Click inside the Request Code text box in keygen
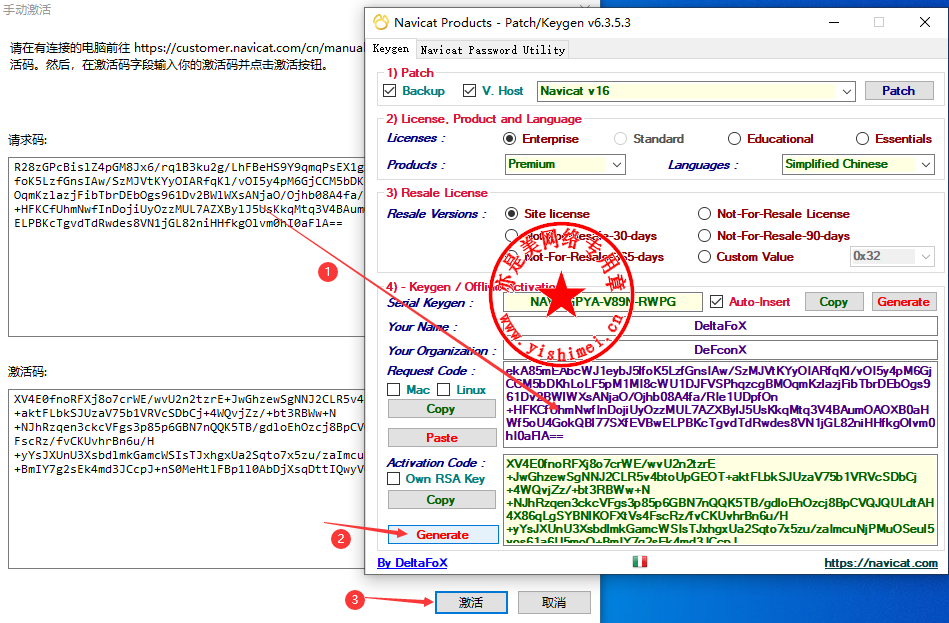This screenshot has width=949, height=623. (x=720, y=404)
